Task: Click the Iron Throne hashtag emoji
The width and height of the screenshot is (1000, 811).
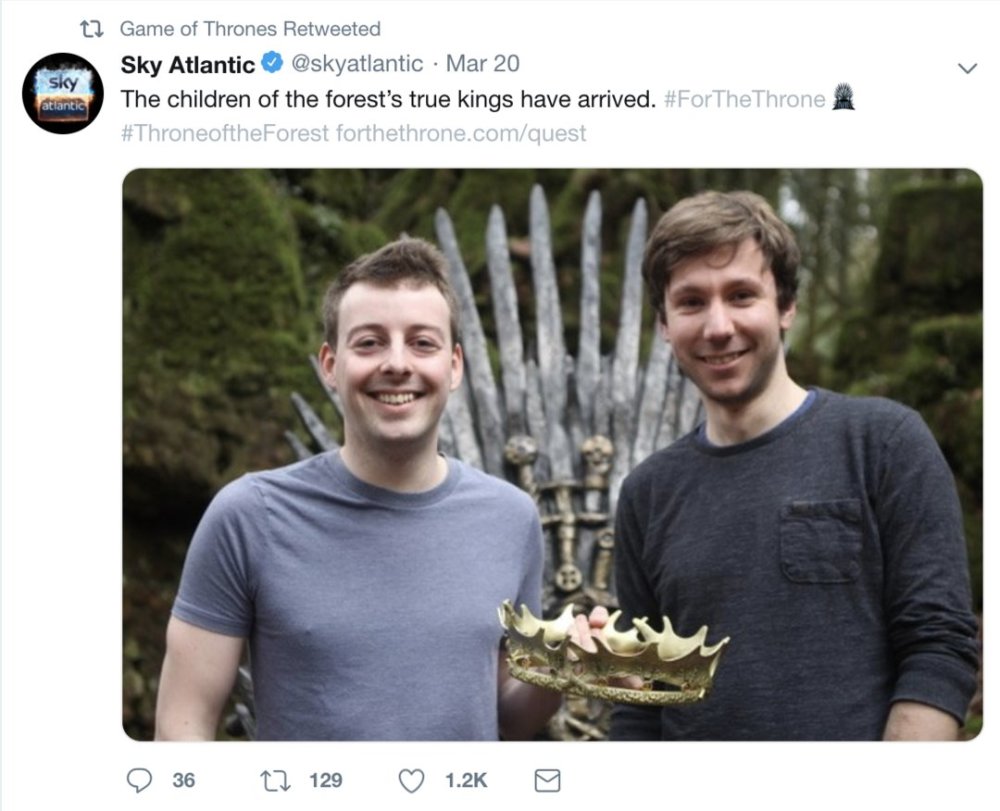Action: (844, 98)
